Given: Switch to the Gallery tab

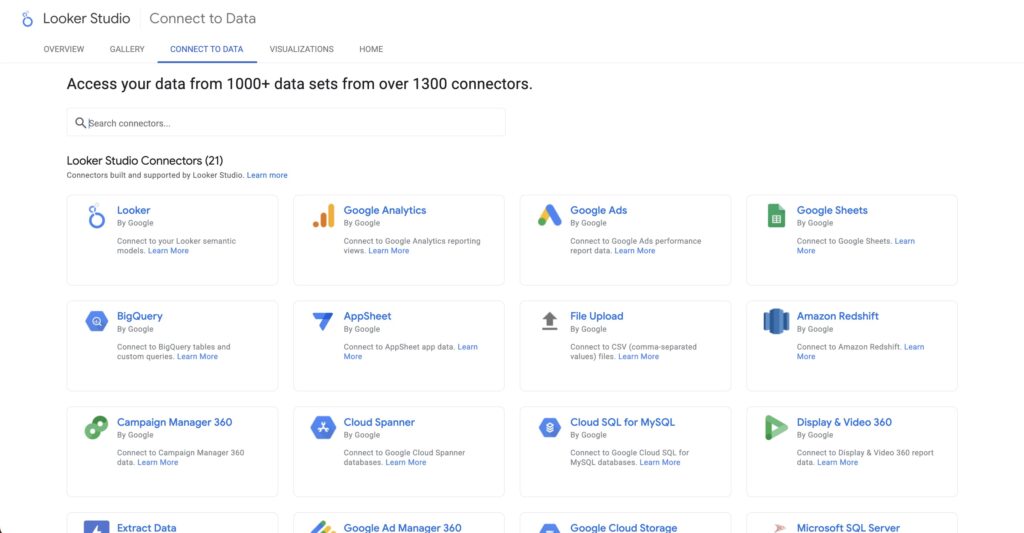Looking at the screenshot, I should (x=127, y=49).
